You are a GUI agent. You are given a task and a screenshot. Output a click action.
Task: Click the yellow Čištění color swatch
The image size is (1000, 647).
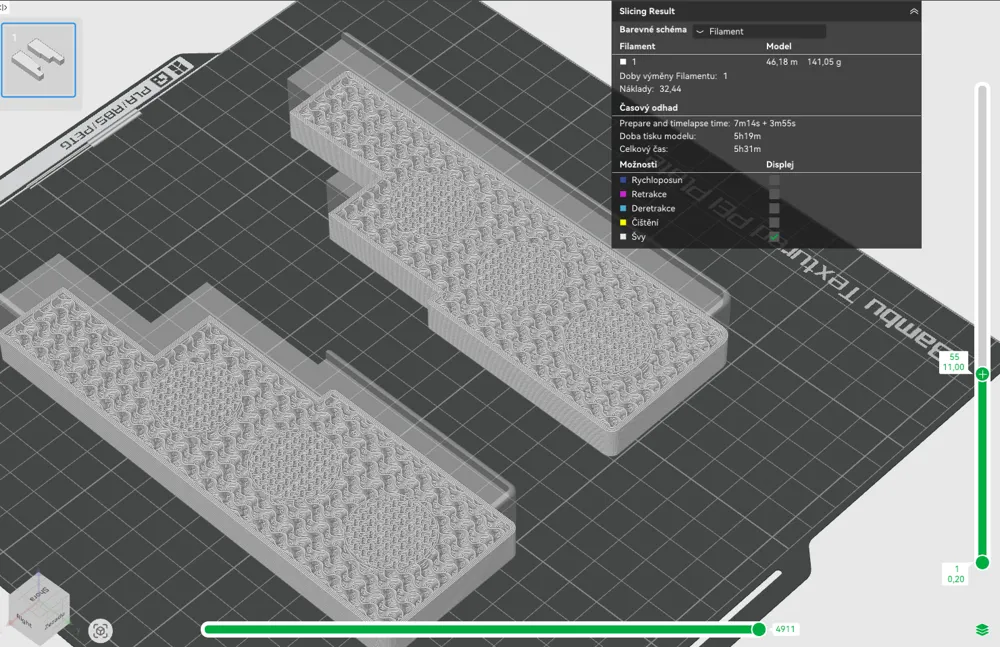(623, 222)
